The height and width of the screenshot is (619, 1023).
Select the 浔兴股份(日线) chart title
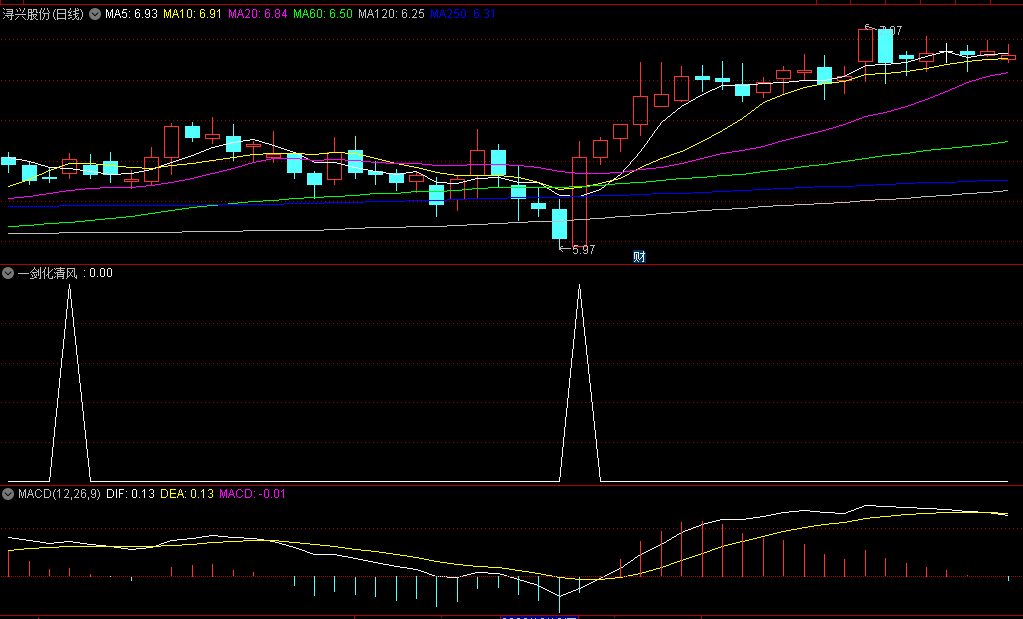43,14
